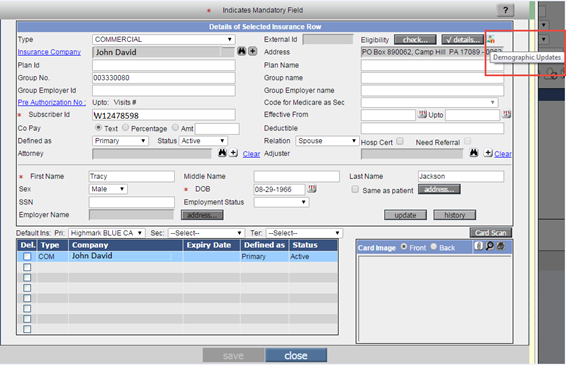The image size is (566, 365).
Task: Click the Subscriber Id field
Action: point(164,115)
